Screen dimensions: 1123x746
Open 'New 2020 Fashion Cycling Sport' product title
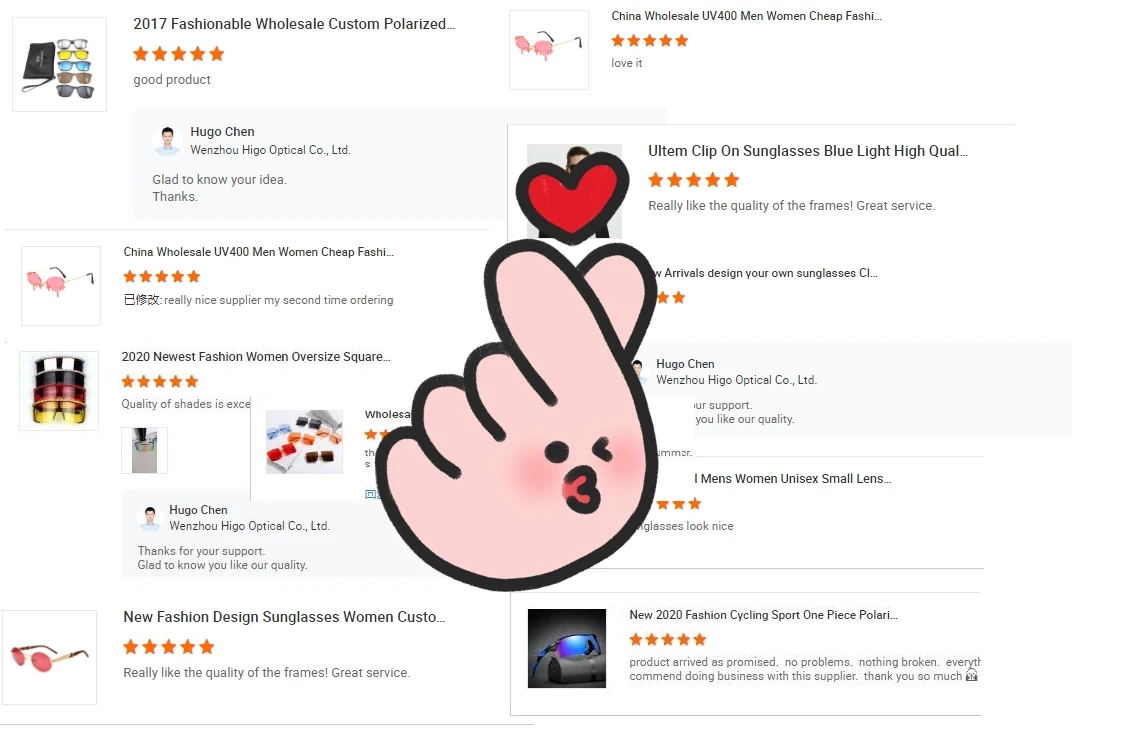pyautogui.click(x=763, y=615)
